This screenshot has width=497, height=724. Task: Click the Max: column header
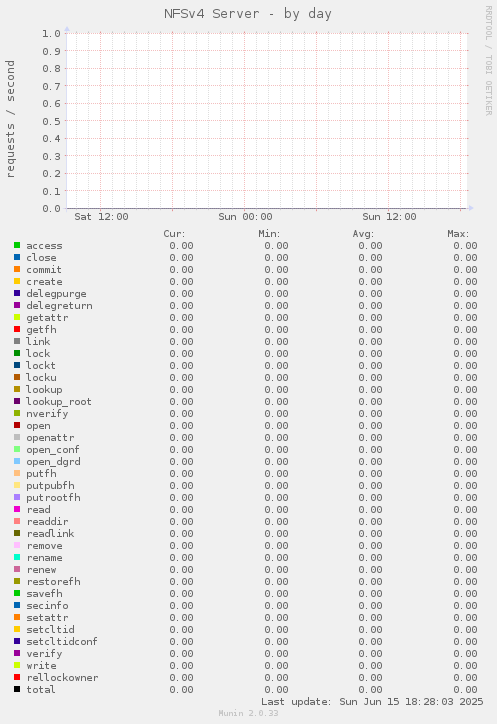[458, 234]
